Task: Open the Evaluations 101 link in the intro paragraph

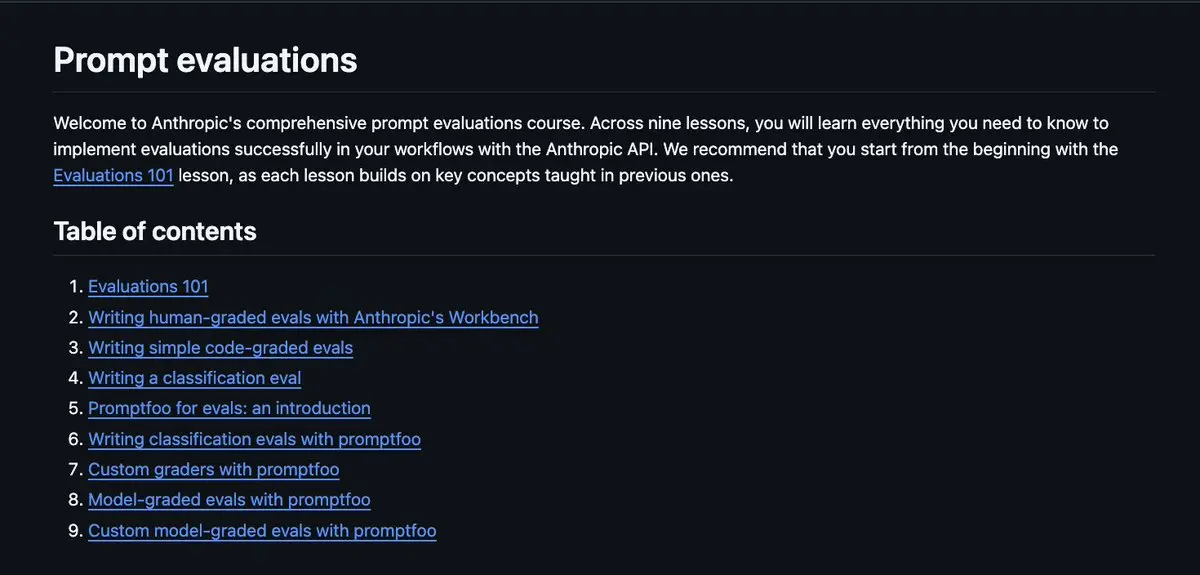Action: [113, 176]
